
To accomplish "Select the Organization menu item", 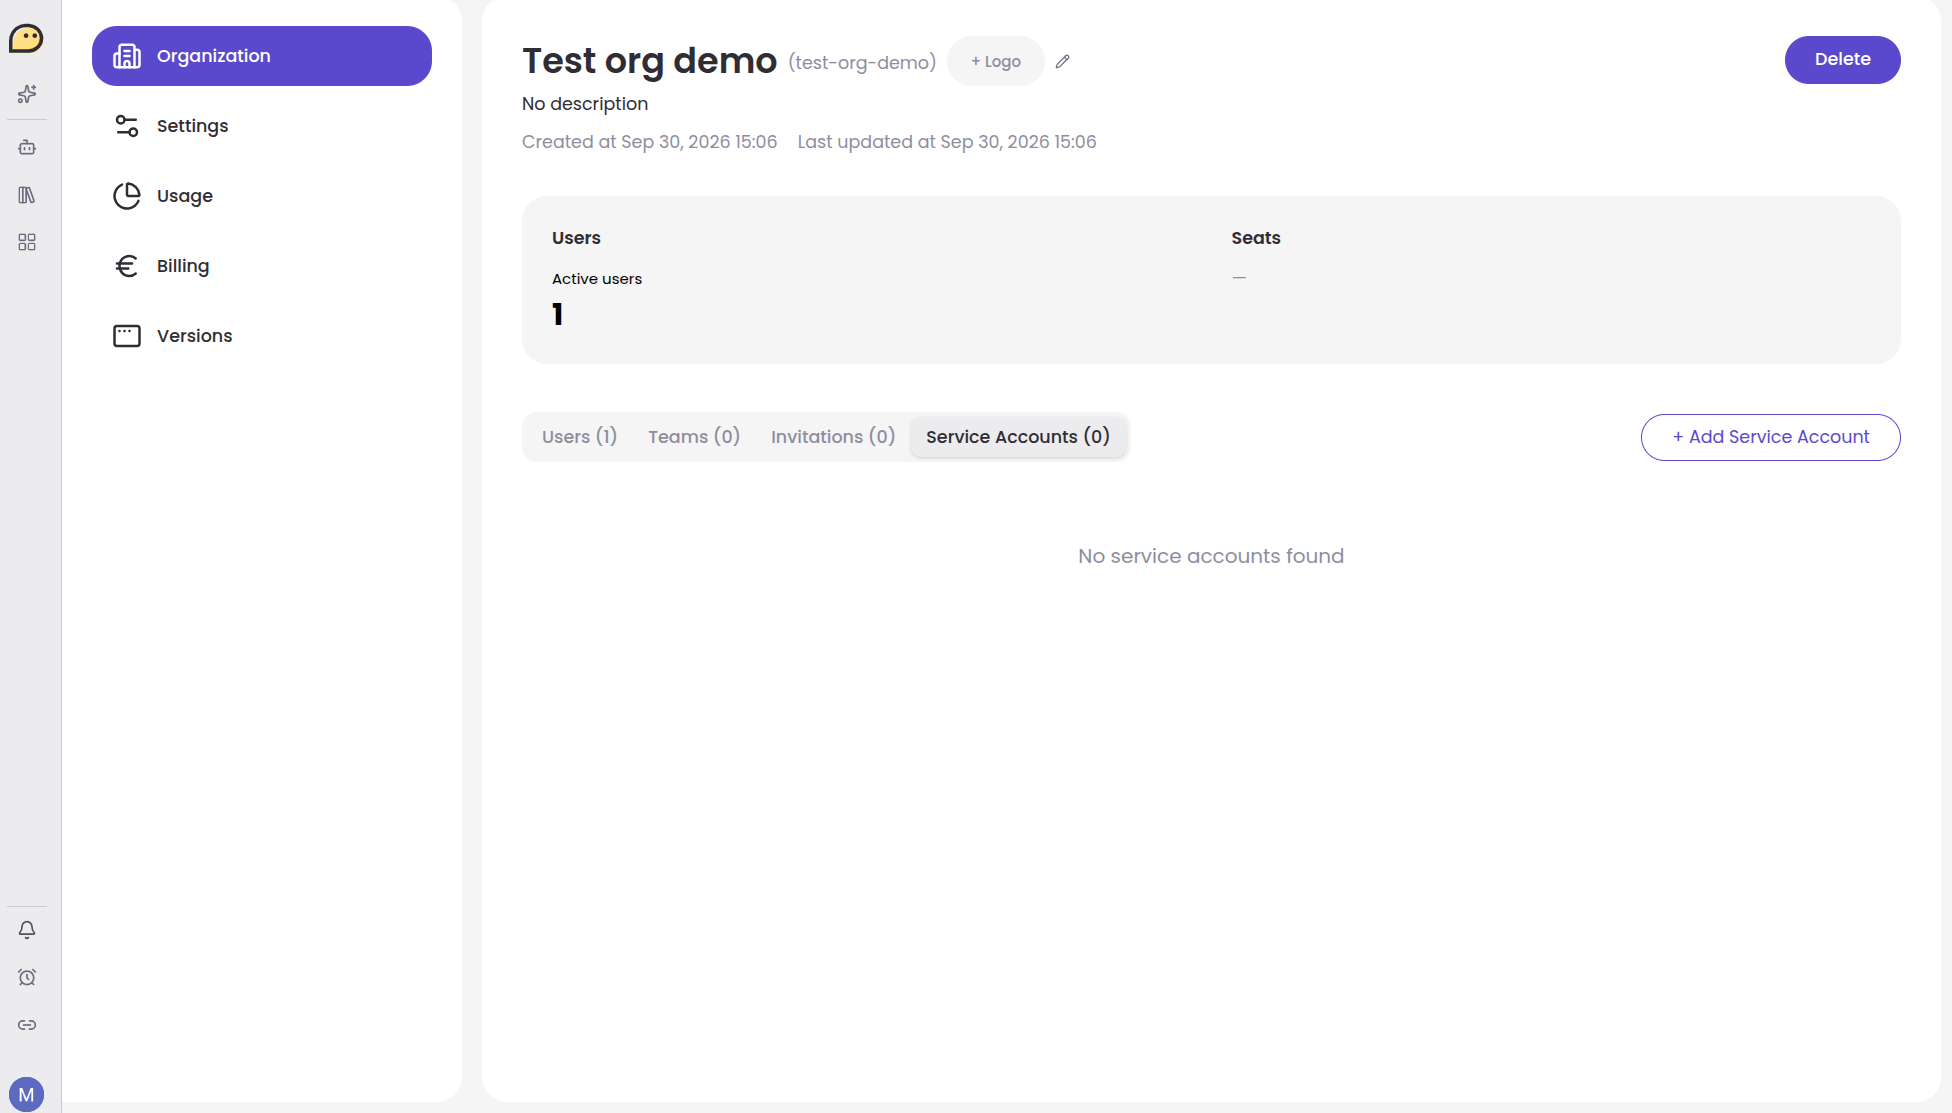I will 262,56.
